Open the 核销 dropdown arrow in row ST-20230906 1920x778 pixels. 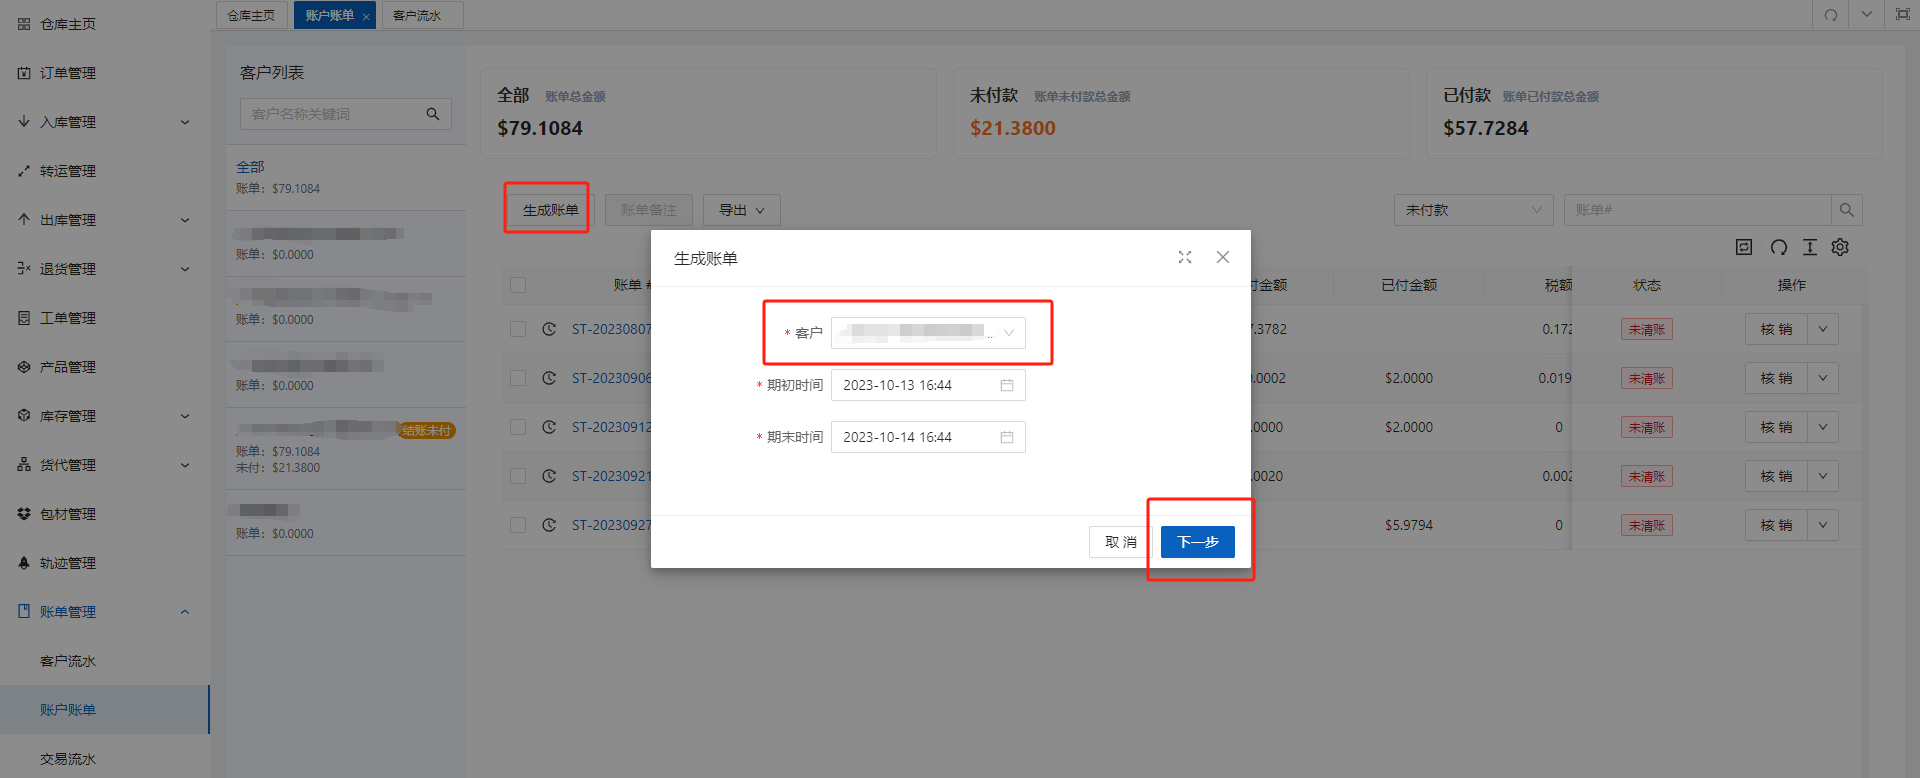tap(1823, 378)
